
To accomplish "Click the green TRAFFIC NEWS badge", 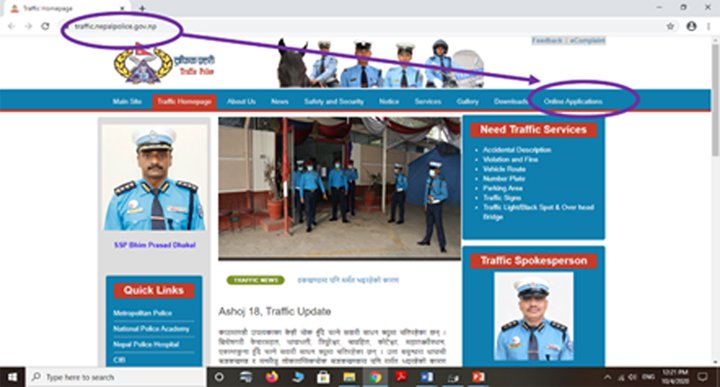I will point(256,280).
